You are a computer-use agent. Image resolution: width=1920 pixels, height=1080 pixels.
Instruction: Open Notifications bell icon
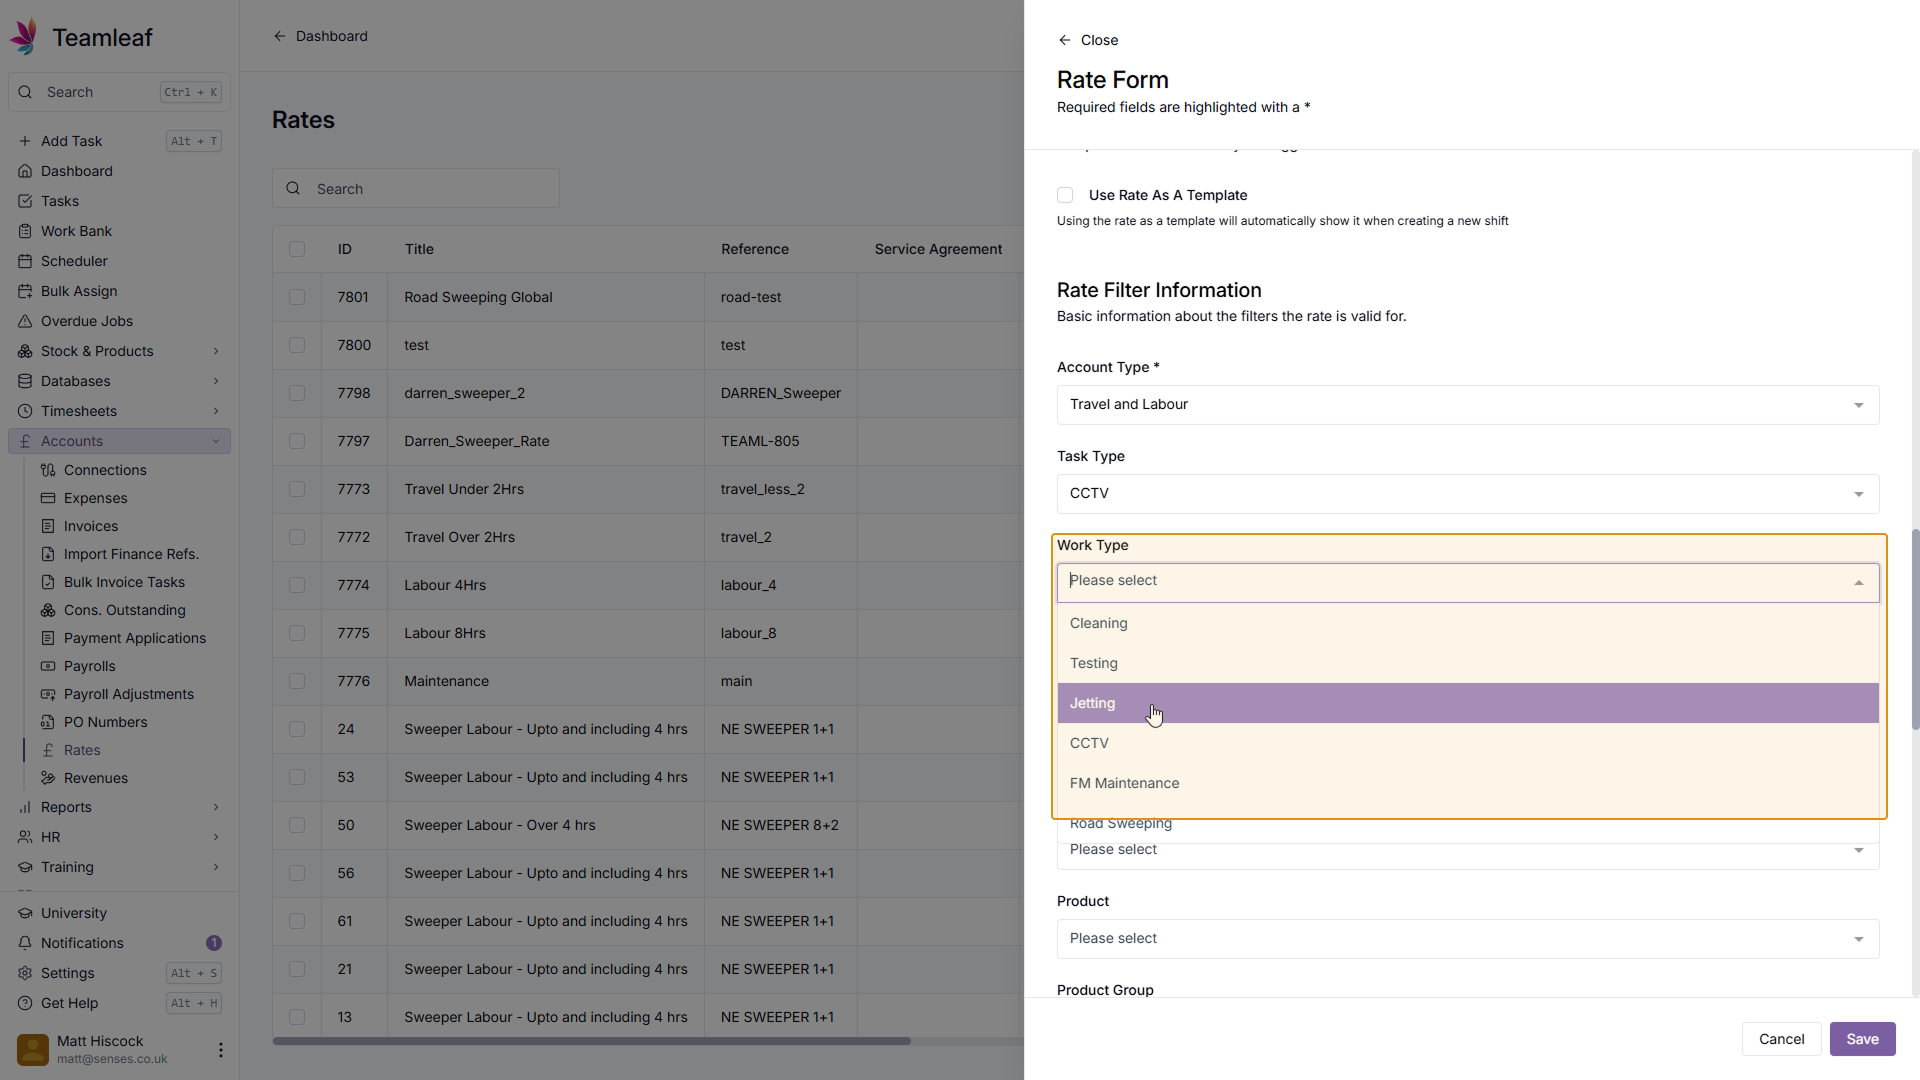coord(25,943)
